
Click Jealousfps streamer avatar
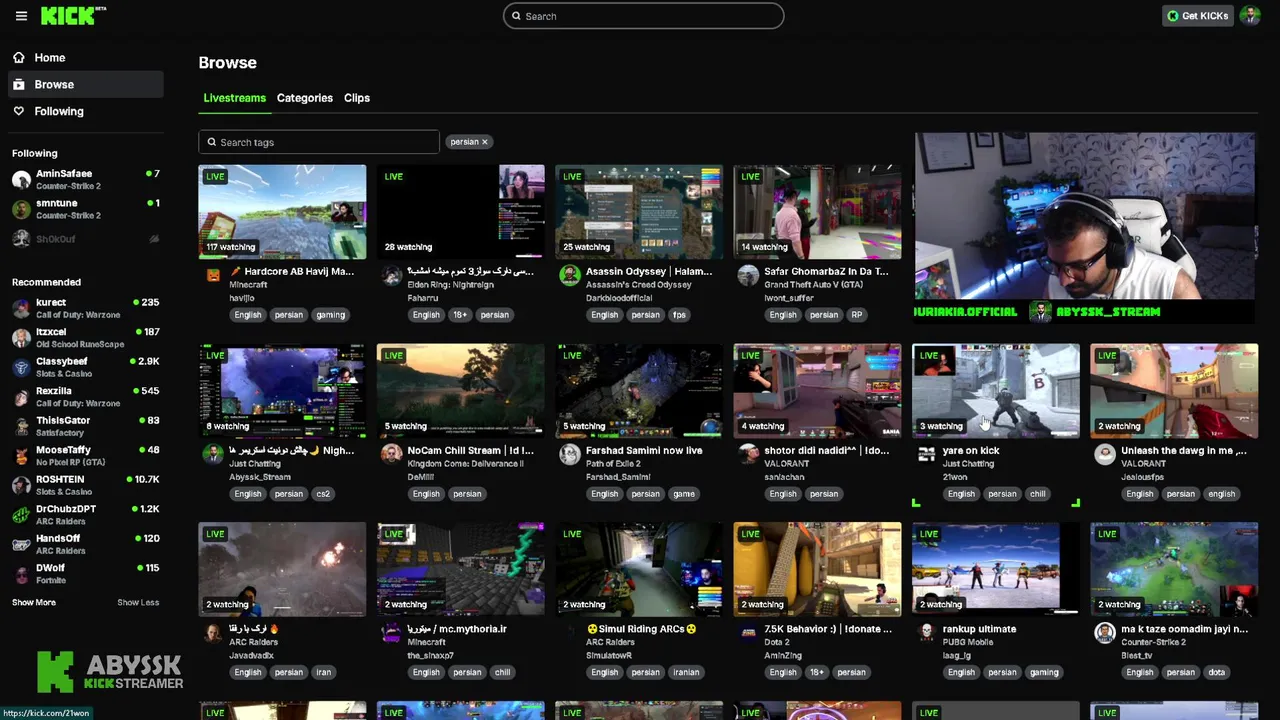[x=1104, y=454]
